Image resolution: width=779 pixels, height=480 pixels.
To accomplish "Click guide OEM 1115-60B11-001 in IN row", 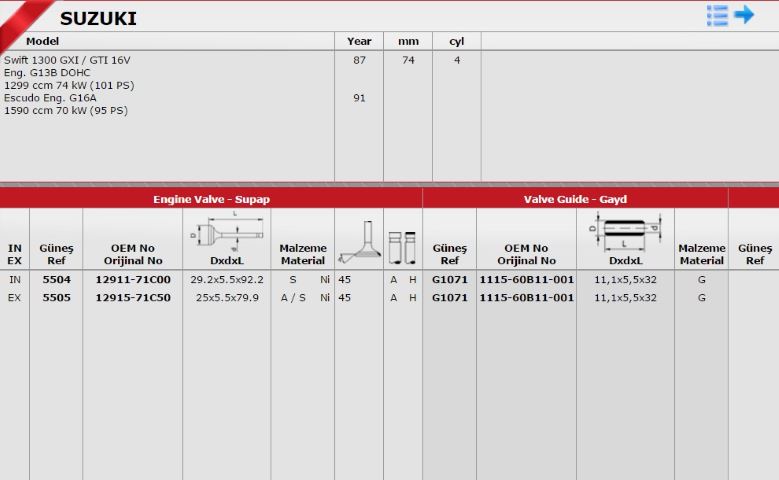I will coord(527,279).
